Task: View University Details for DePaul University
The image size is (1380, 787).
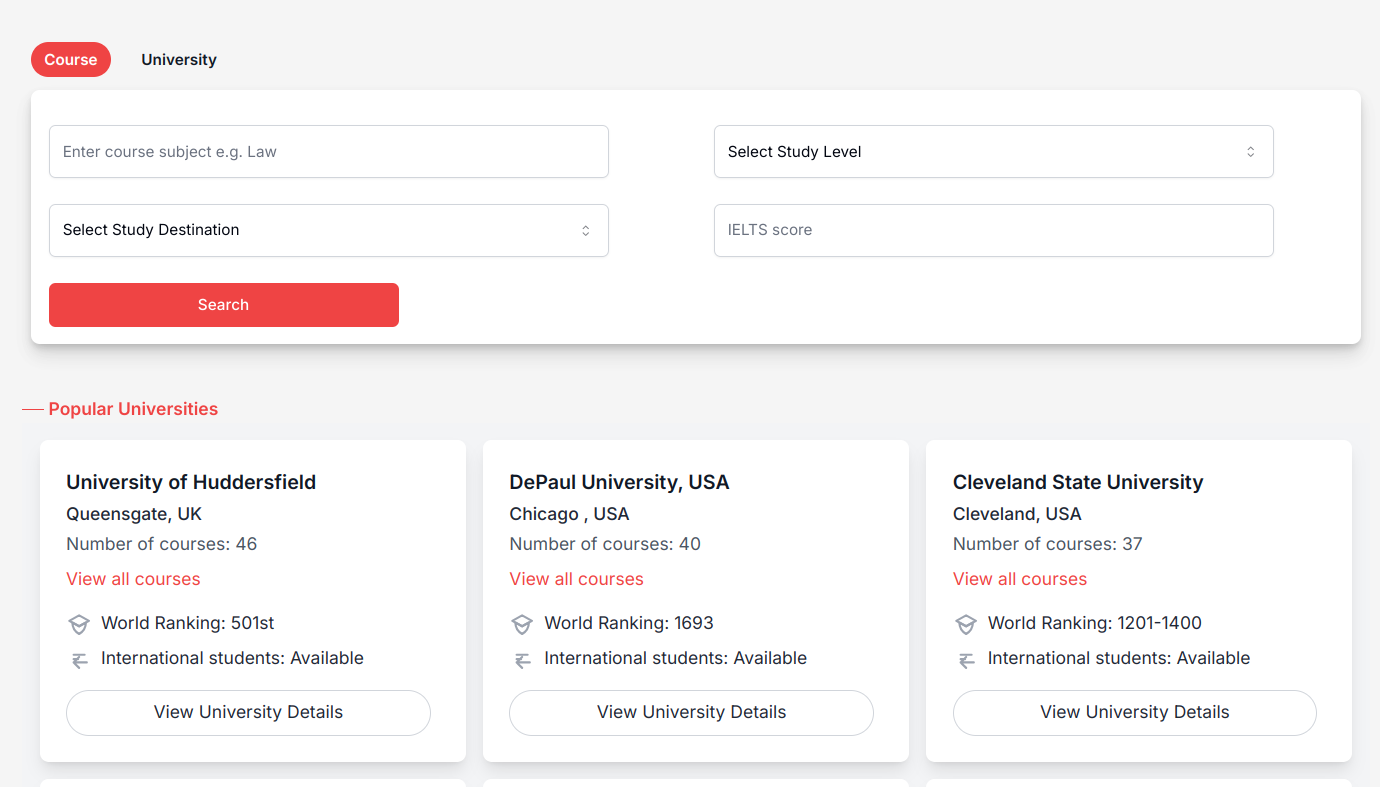Action: point(691,712)
